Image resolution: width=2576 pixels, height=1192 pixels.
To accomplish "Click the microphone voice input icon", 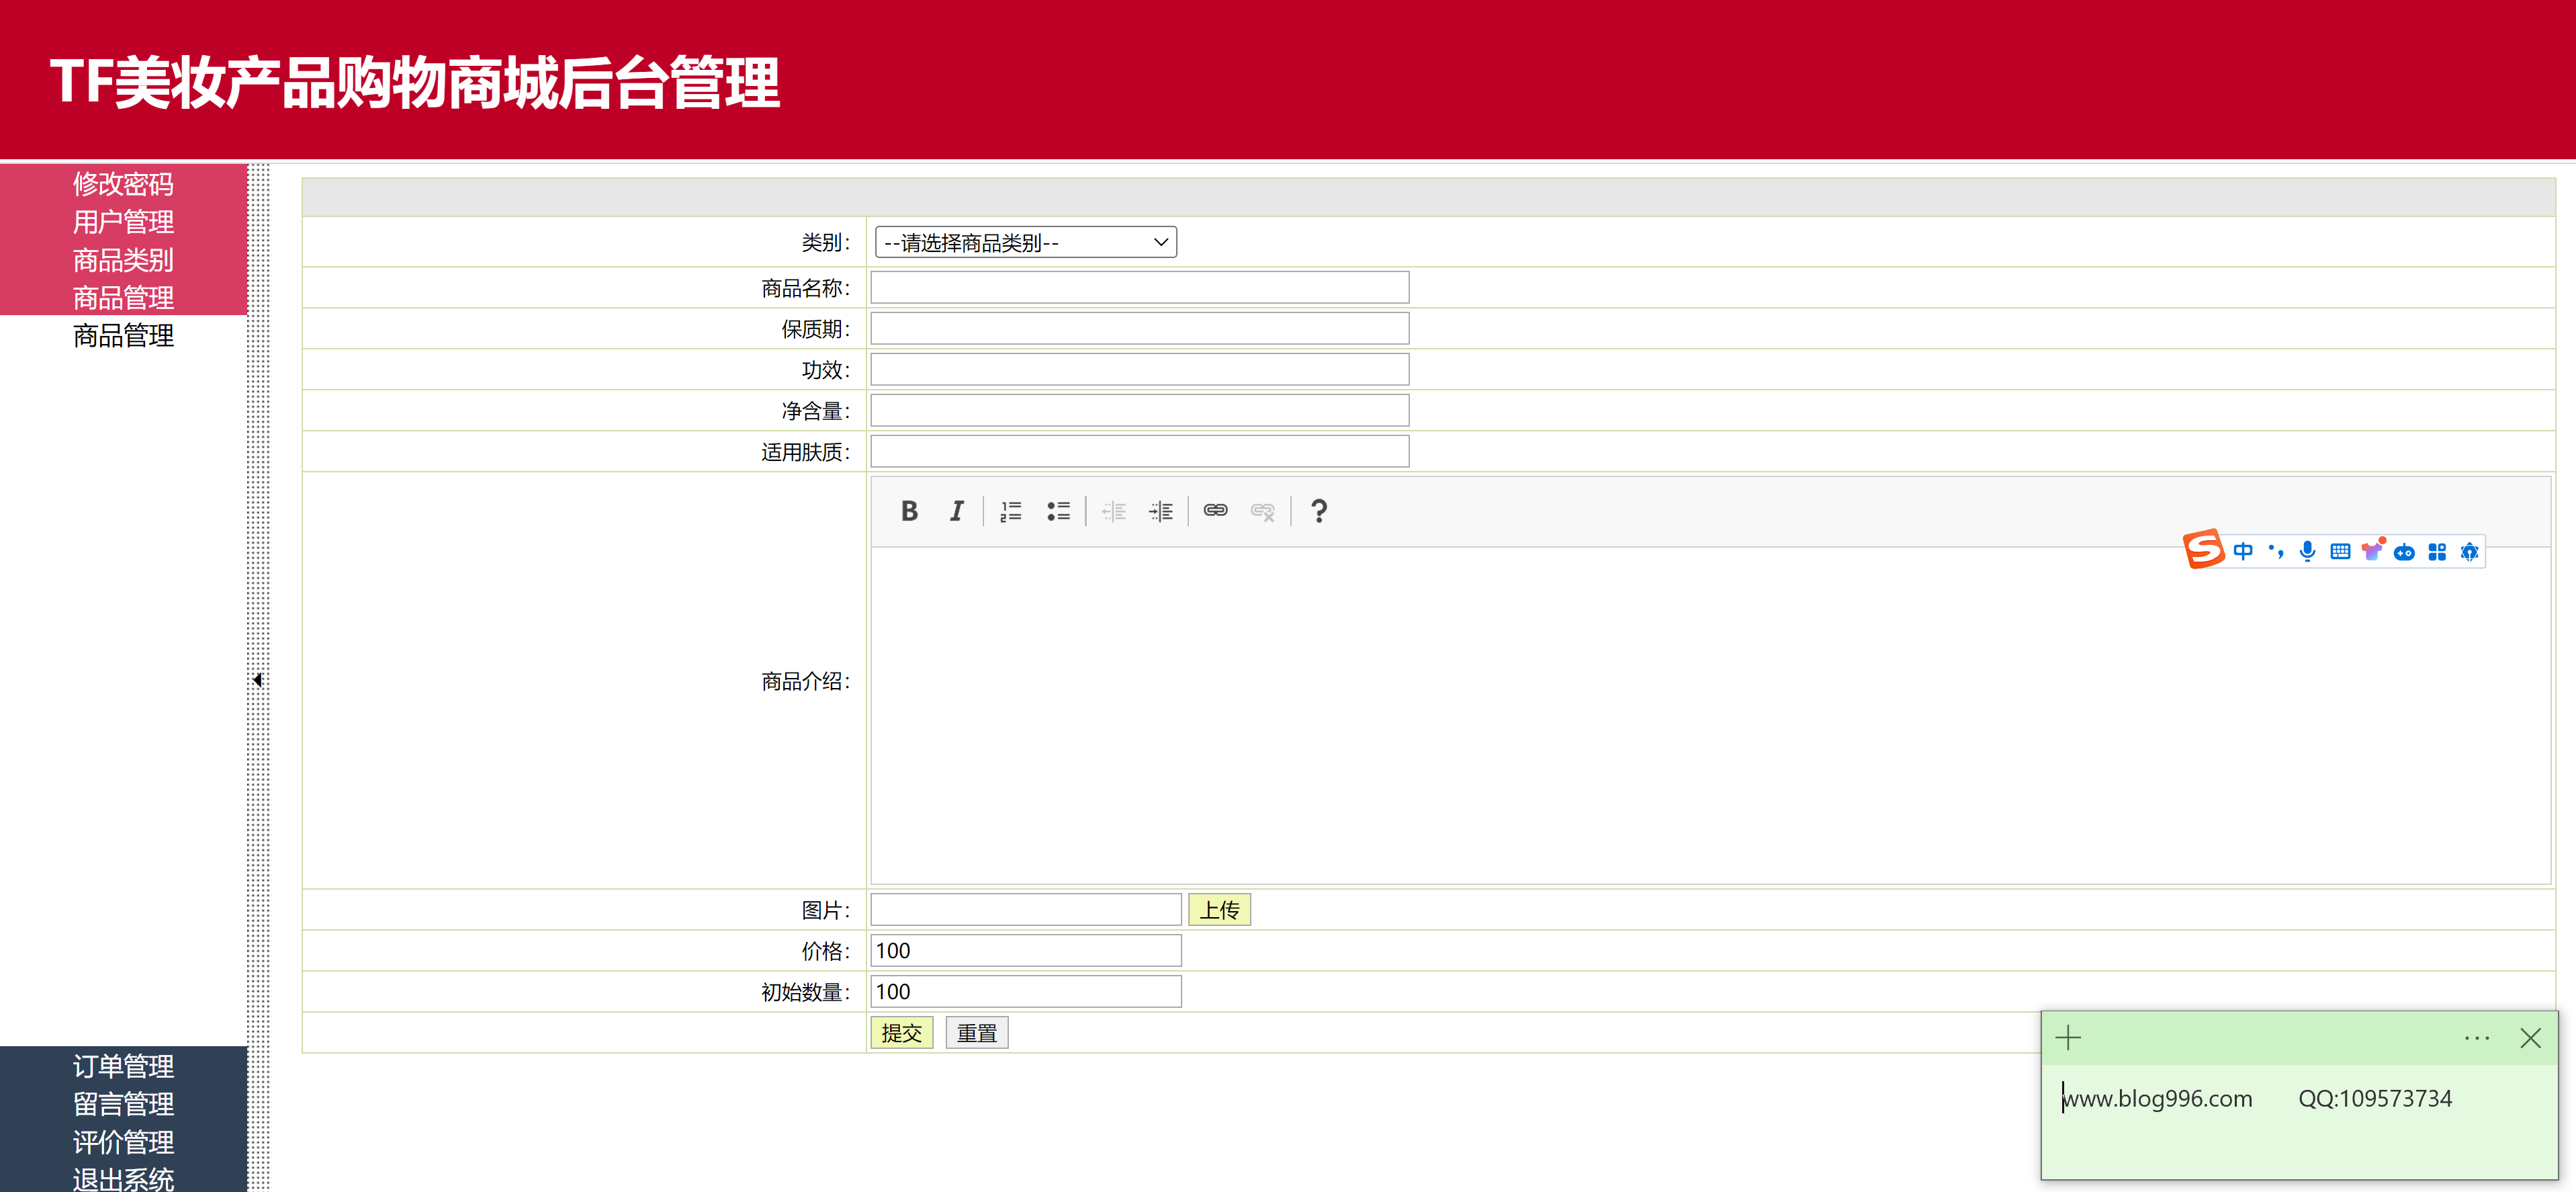I will 2308,551.
